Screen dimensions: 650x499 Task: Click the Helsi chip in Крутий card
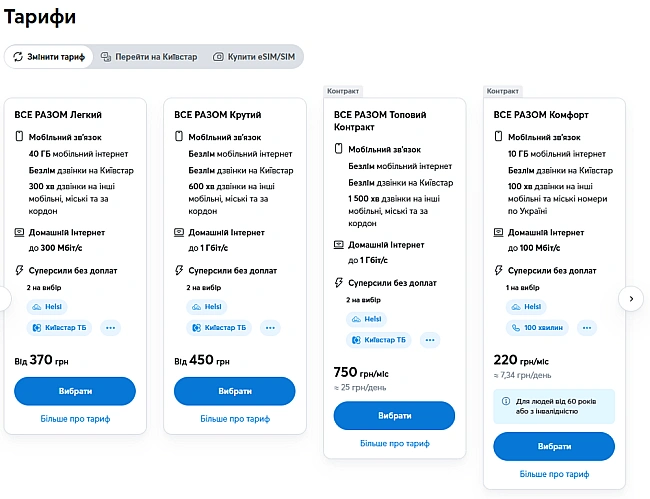(x=206, y=306)
